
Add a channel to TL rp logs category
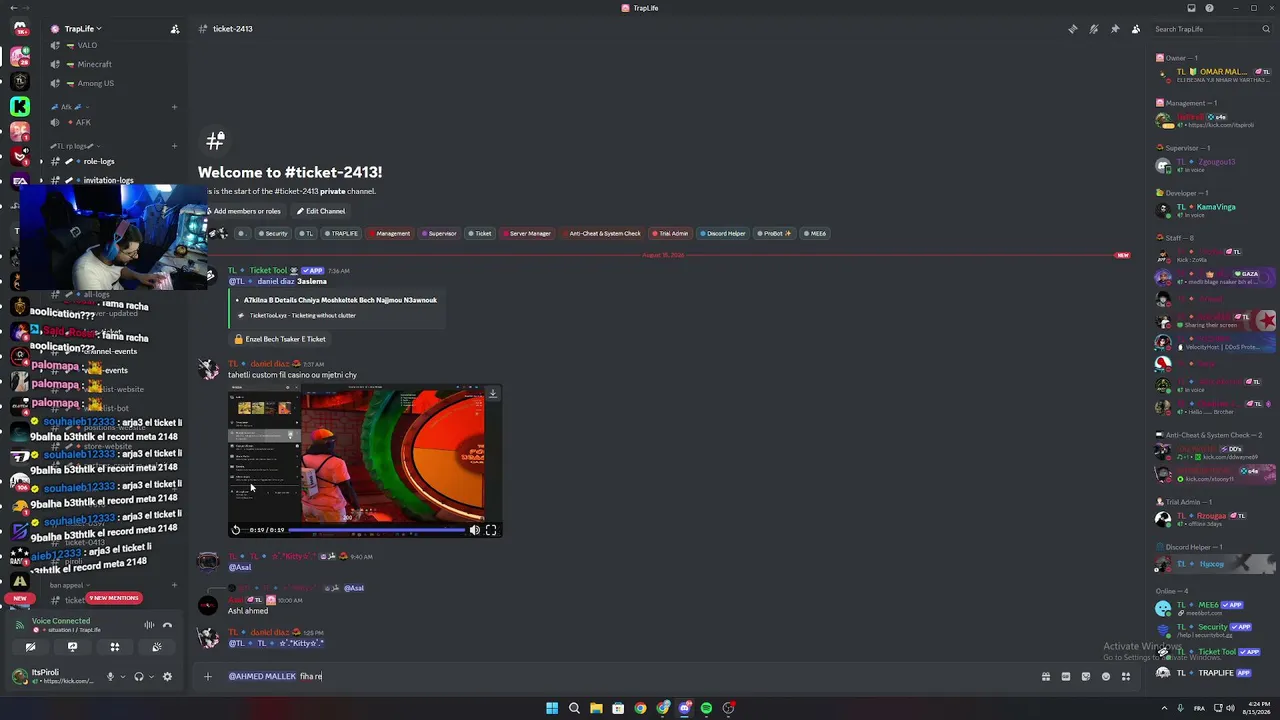[175, 146]
